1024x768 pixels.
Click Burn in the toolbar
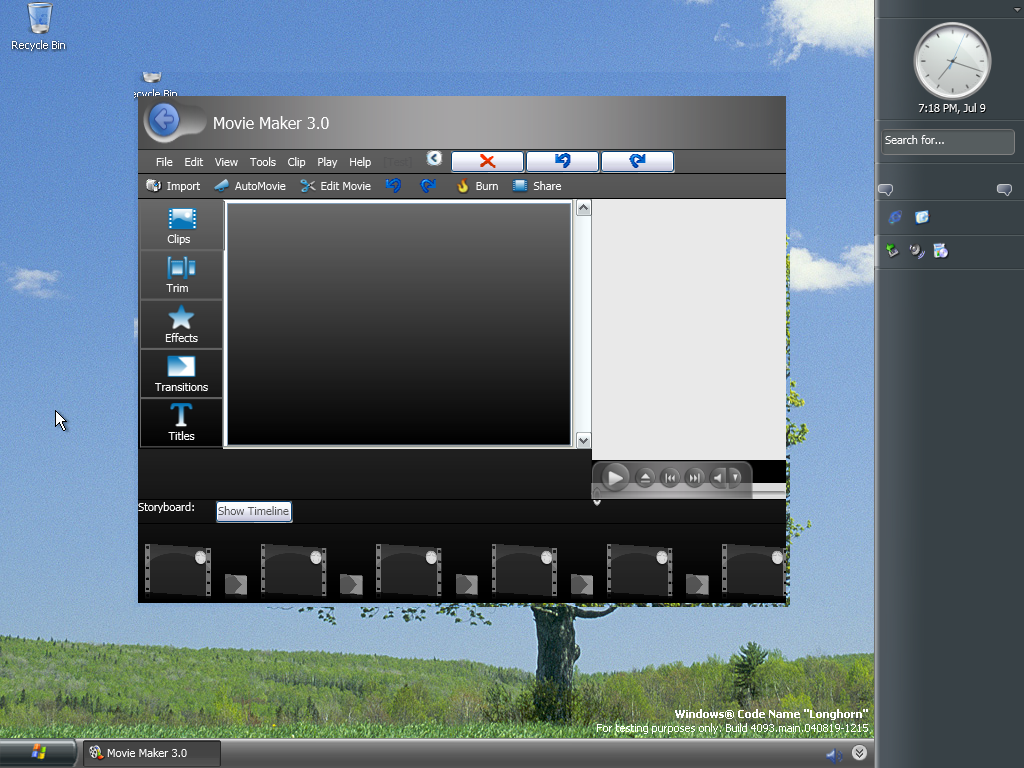click(477, 186)
